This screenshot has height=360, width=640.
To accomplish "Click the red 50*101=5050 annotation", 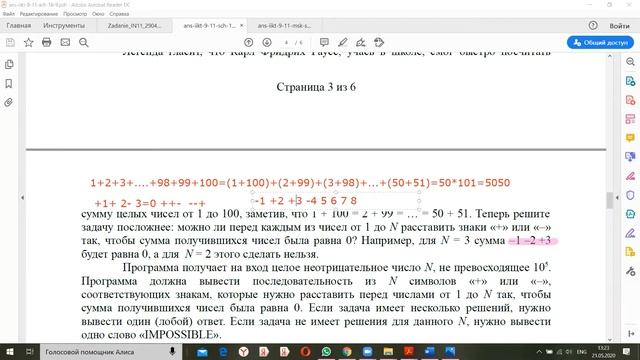I will tap(474, 182).
